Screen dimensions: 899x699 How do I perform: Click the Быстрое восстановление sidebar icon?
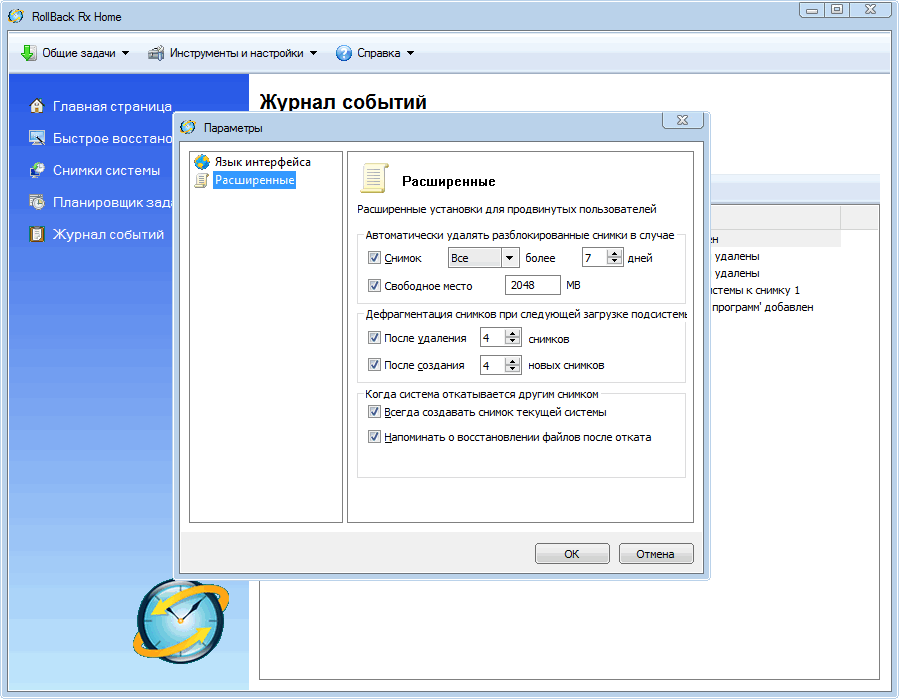coord(37,138)
